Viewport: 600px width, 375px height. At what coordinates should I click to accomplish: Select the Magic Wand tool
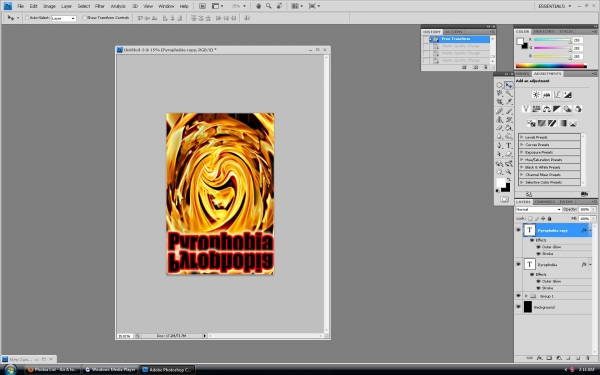click(x=509, y=94)
